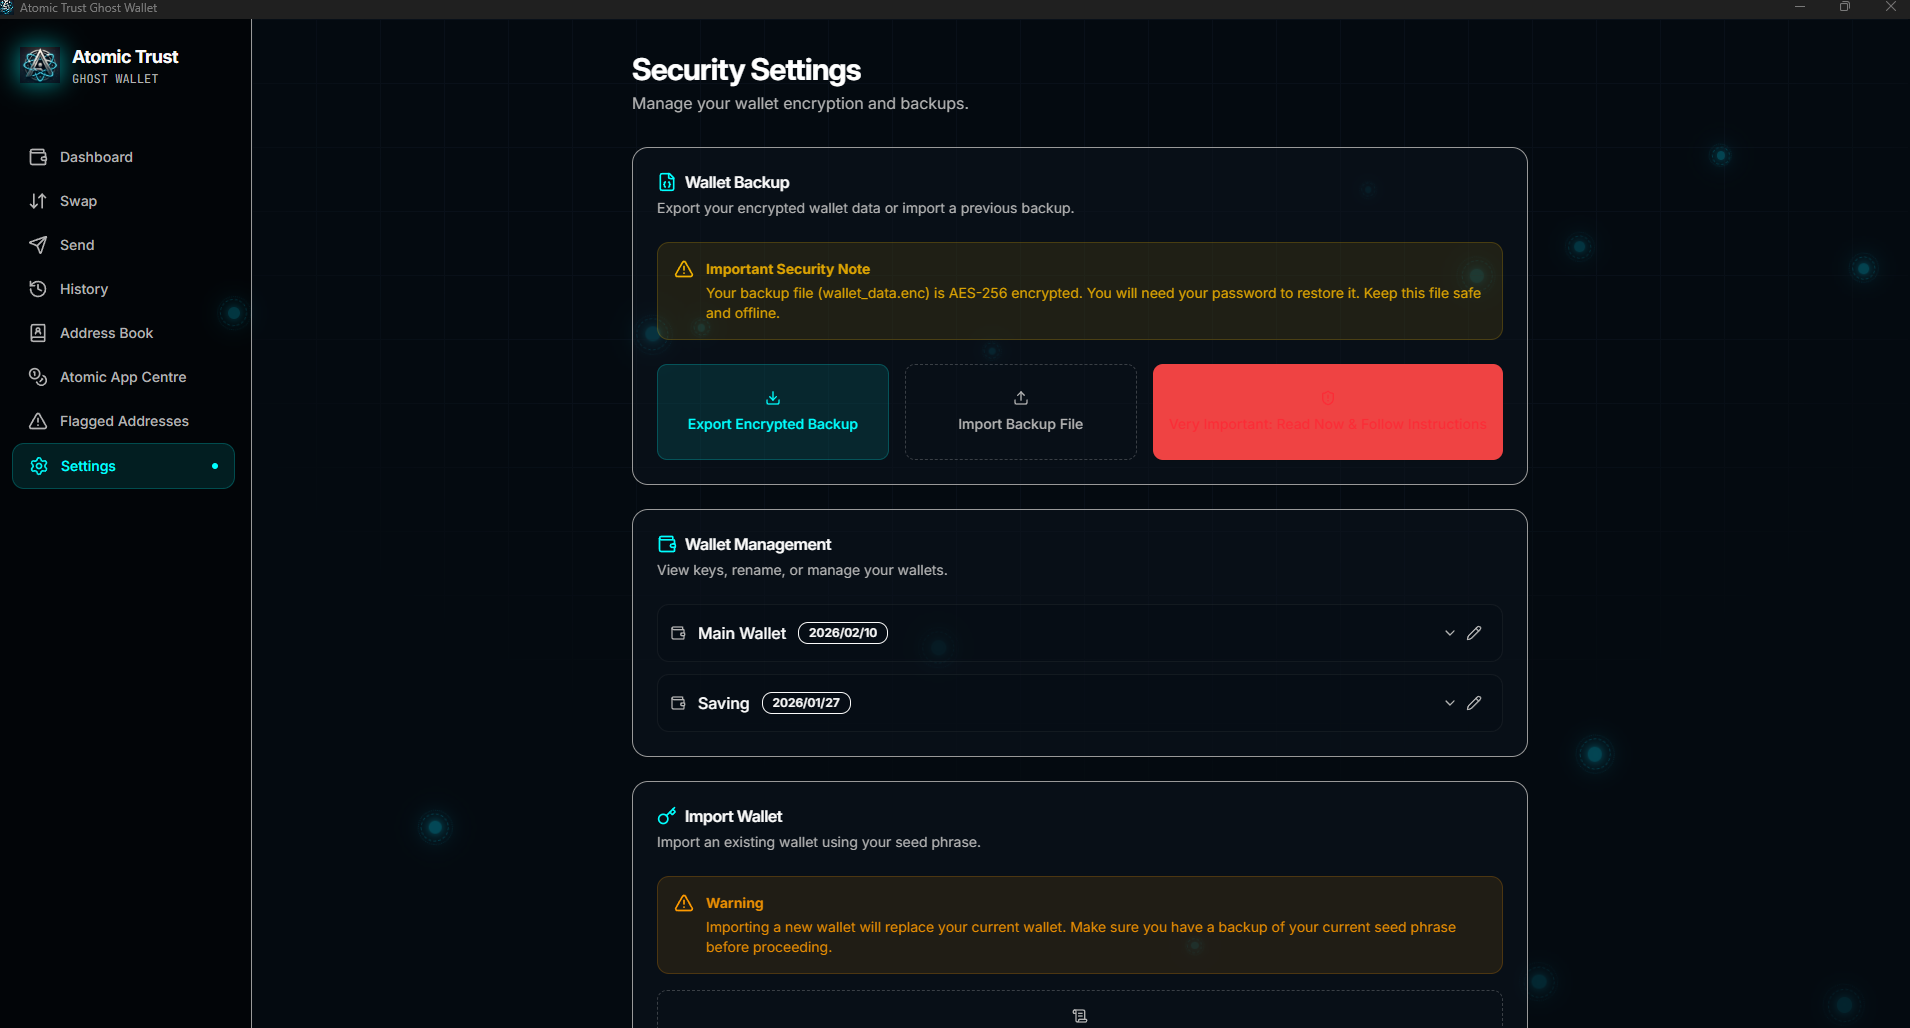Click the Settings gear icon
The image size is (1910, 1028).
tap(39, 466)
